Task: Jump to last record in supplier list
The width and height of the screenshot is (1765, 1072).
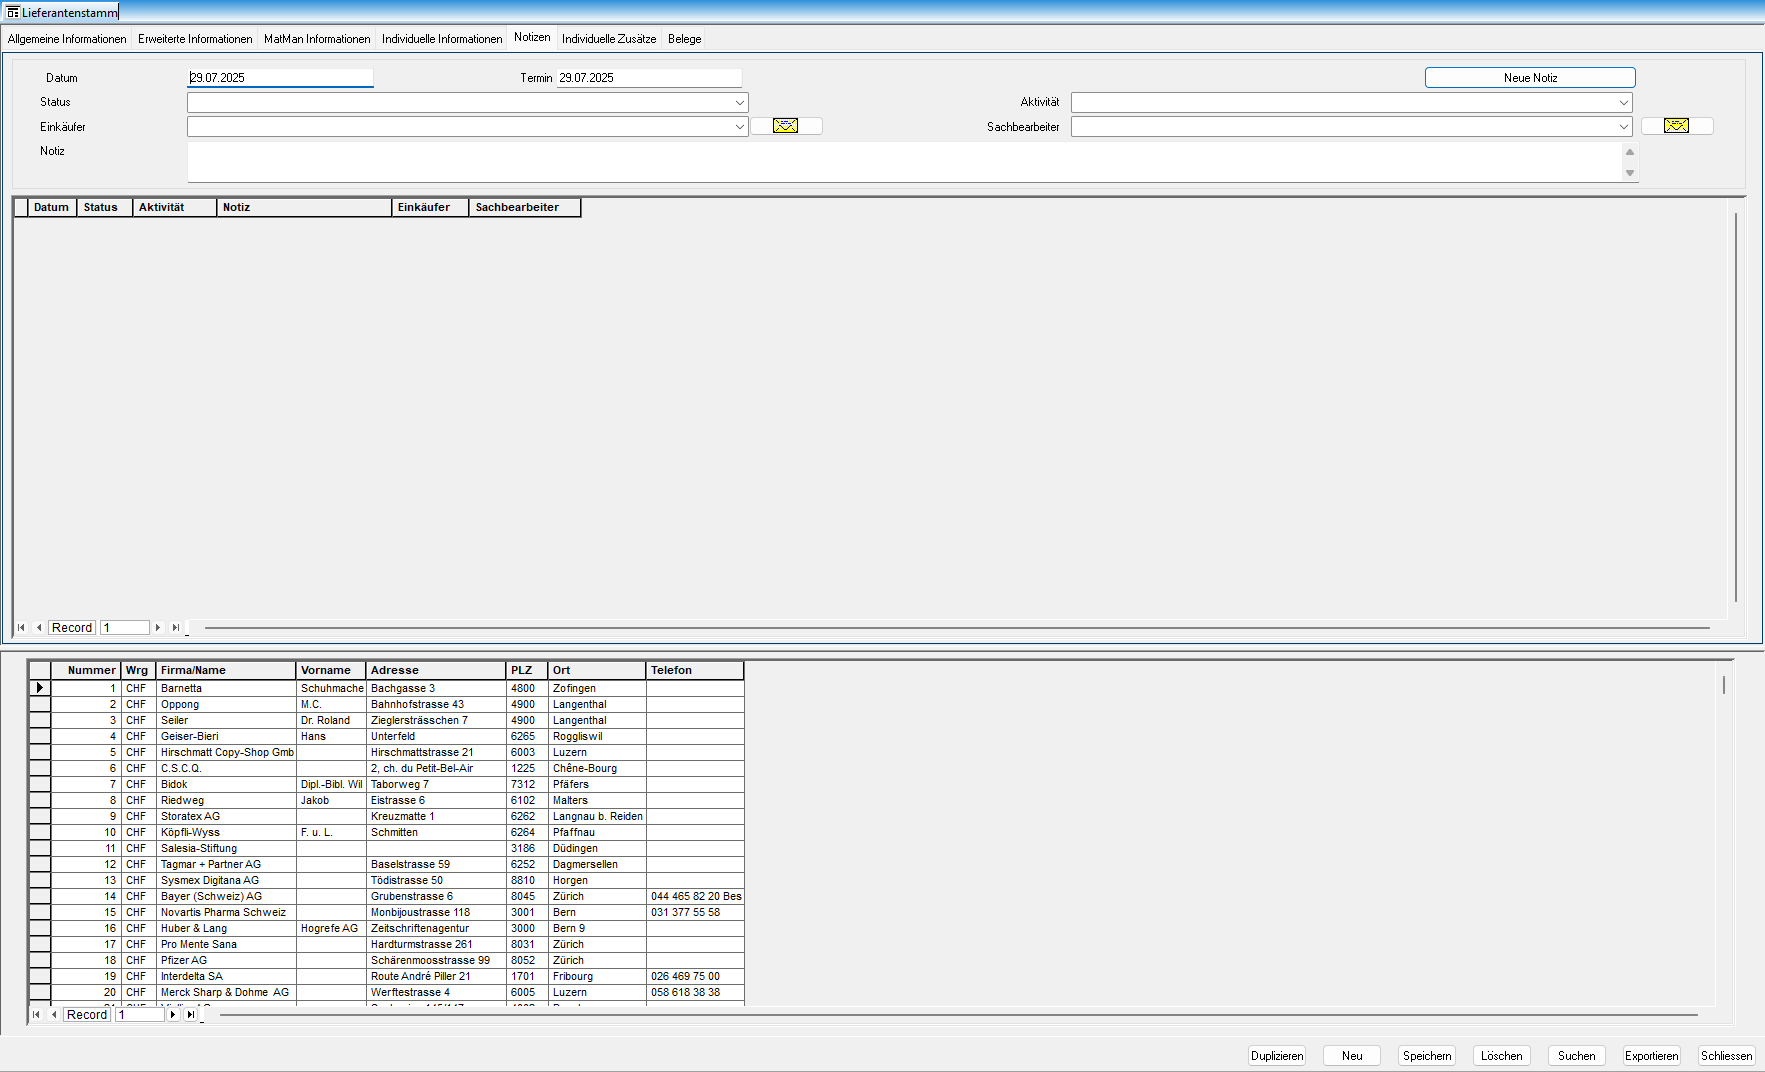Action: [x=190, y=1015]
